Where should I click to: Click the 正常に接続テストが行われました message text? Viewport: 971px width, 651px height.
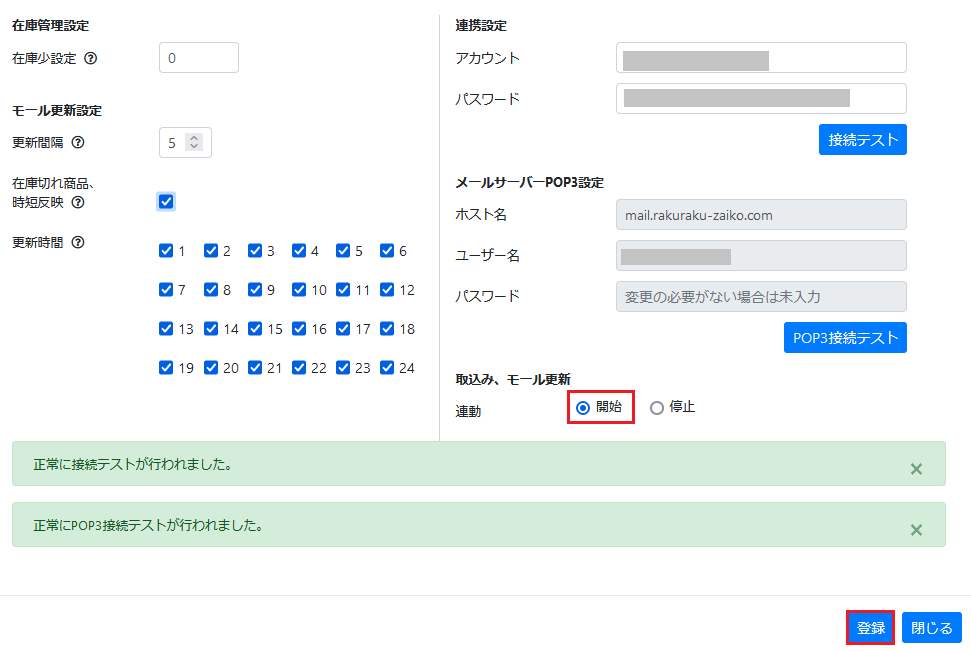coord(133,464)
